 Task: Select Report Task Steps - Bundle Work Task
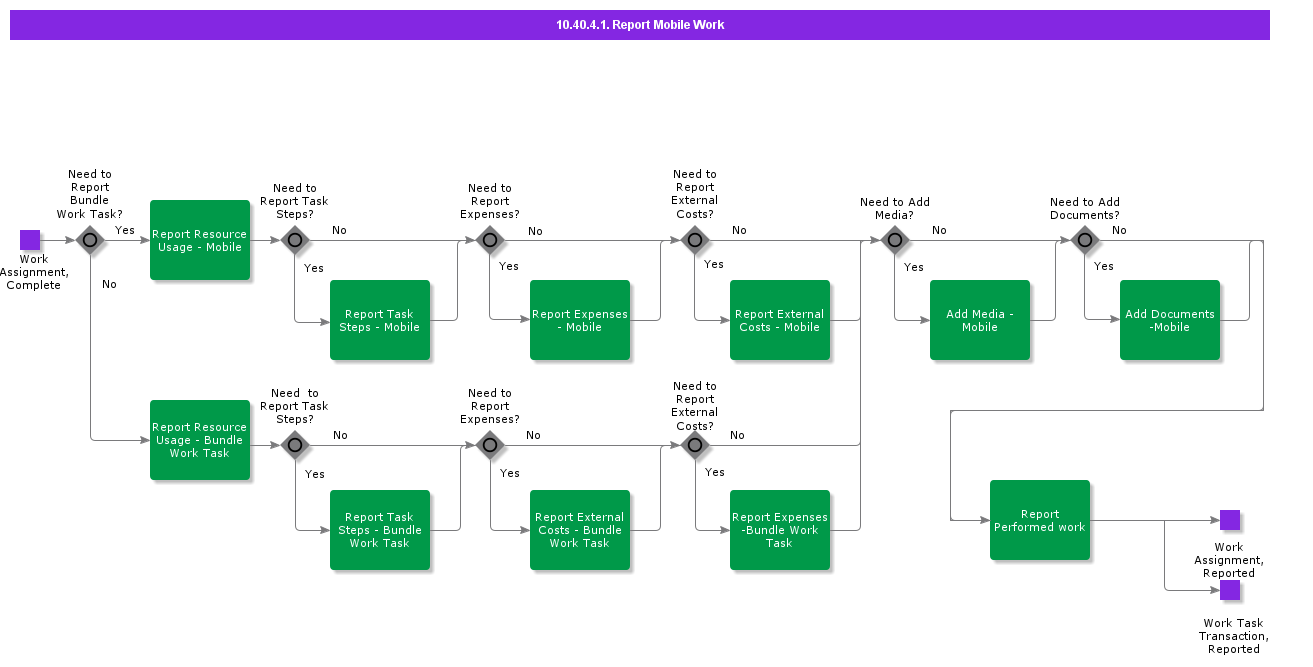(380, 530)
